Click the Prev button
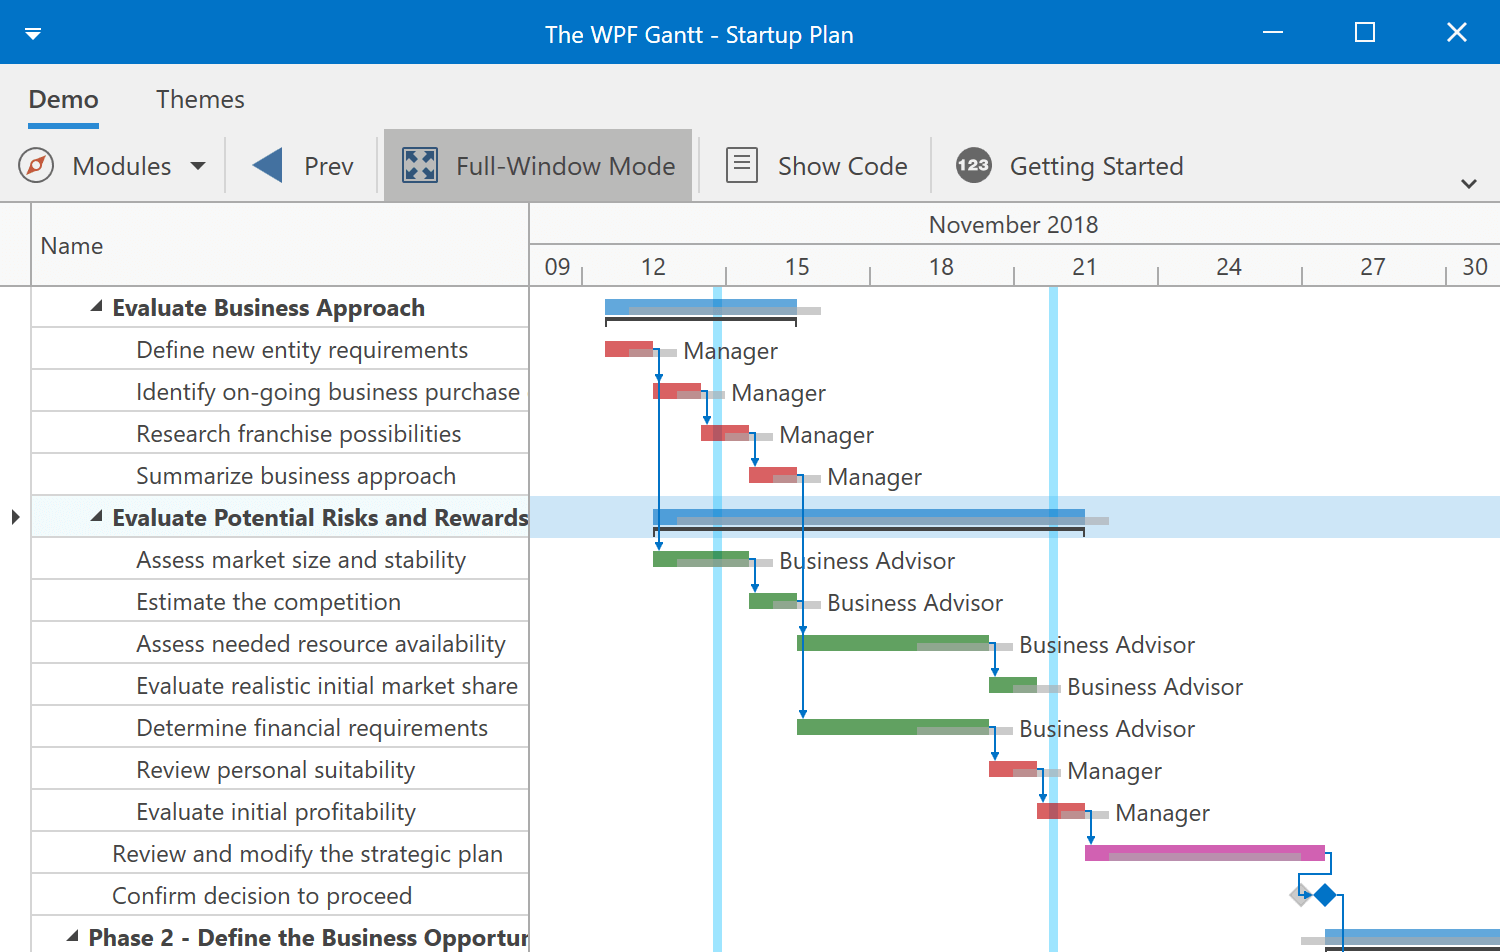The height and width of the screenshot is (952, 1500). pos(300,165)
